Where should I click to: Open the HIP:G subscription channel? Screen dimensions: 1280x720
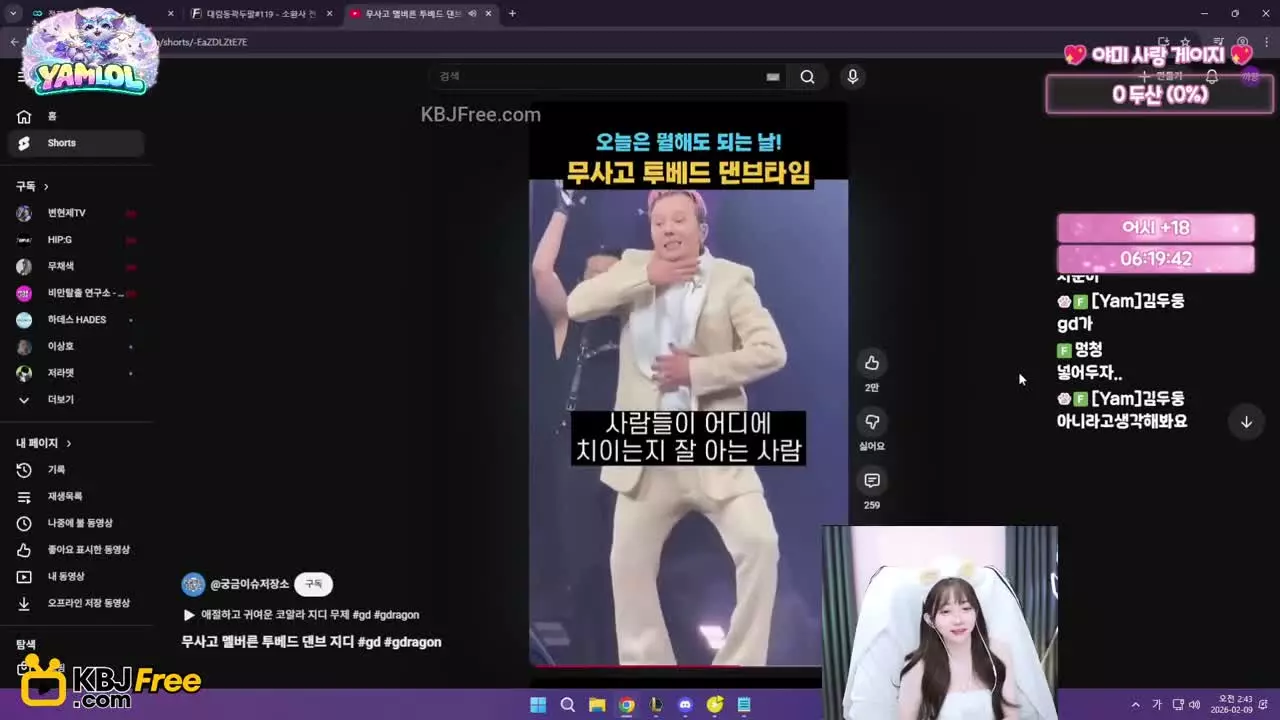(76, 240)
